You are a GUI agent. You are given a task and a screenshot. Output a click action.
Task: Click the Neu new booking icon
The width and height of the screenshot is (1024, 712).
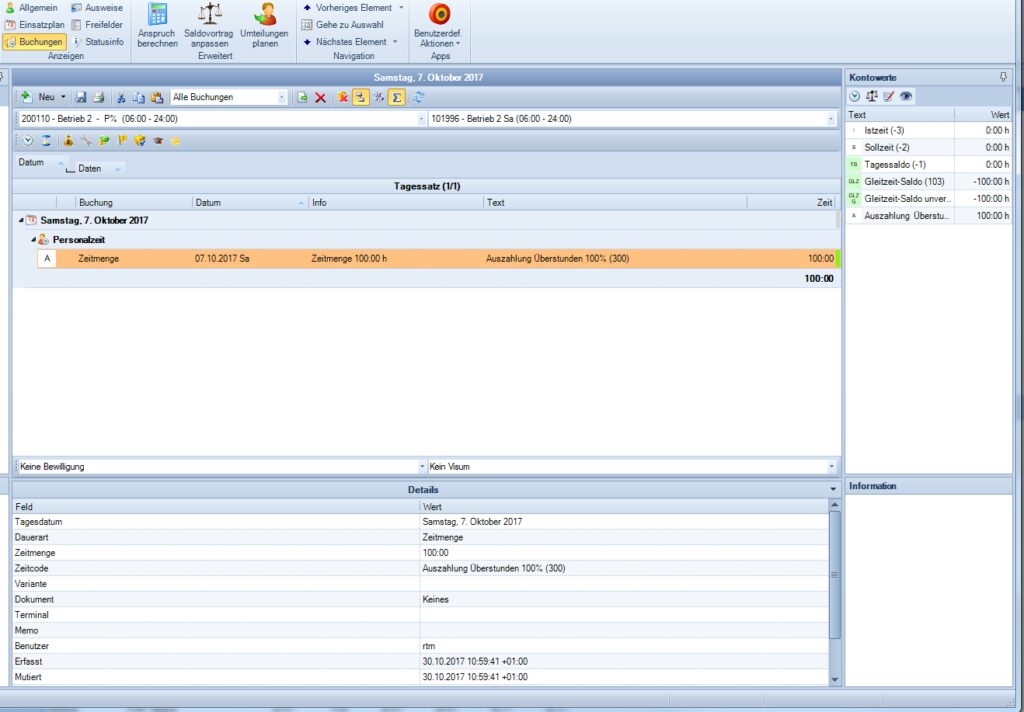[x=26, y=97]
